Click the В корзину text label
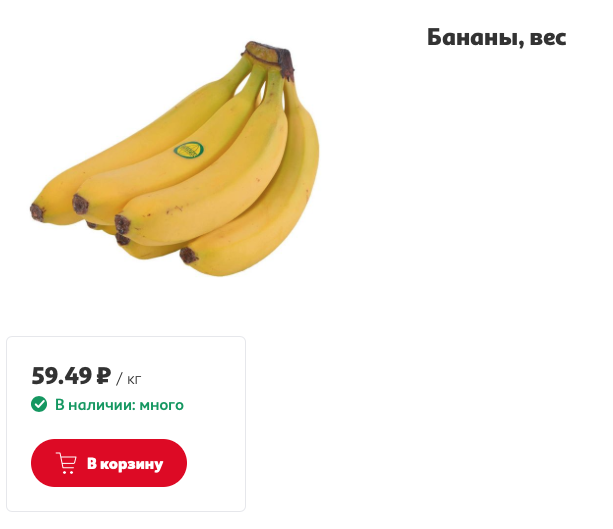The height and width of the screenshot is (529, 613). pos(125,464)
